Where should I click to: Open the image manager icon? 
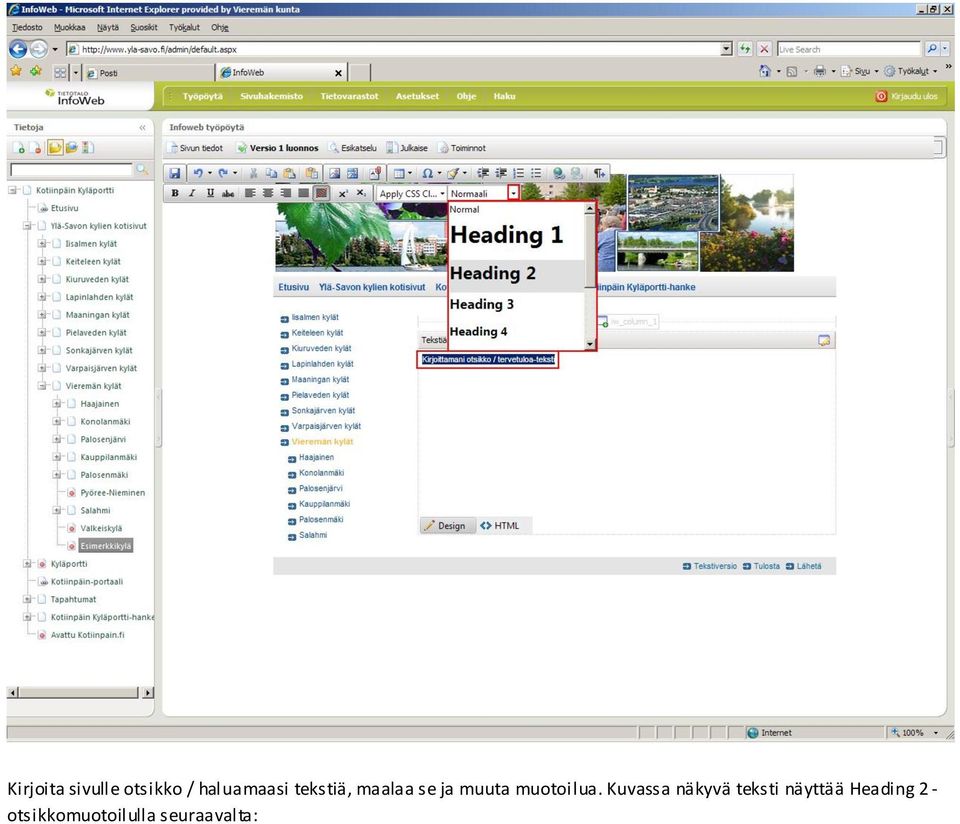click(334, 173)
